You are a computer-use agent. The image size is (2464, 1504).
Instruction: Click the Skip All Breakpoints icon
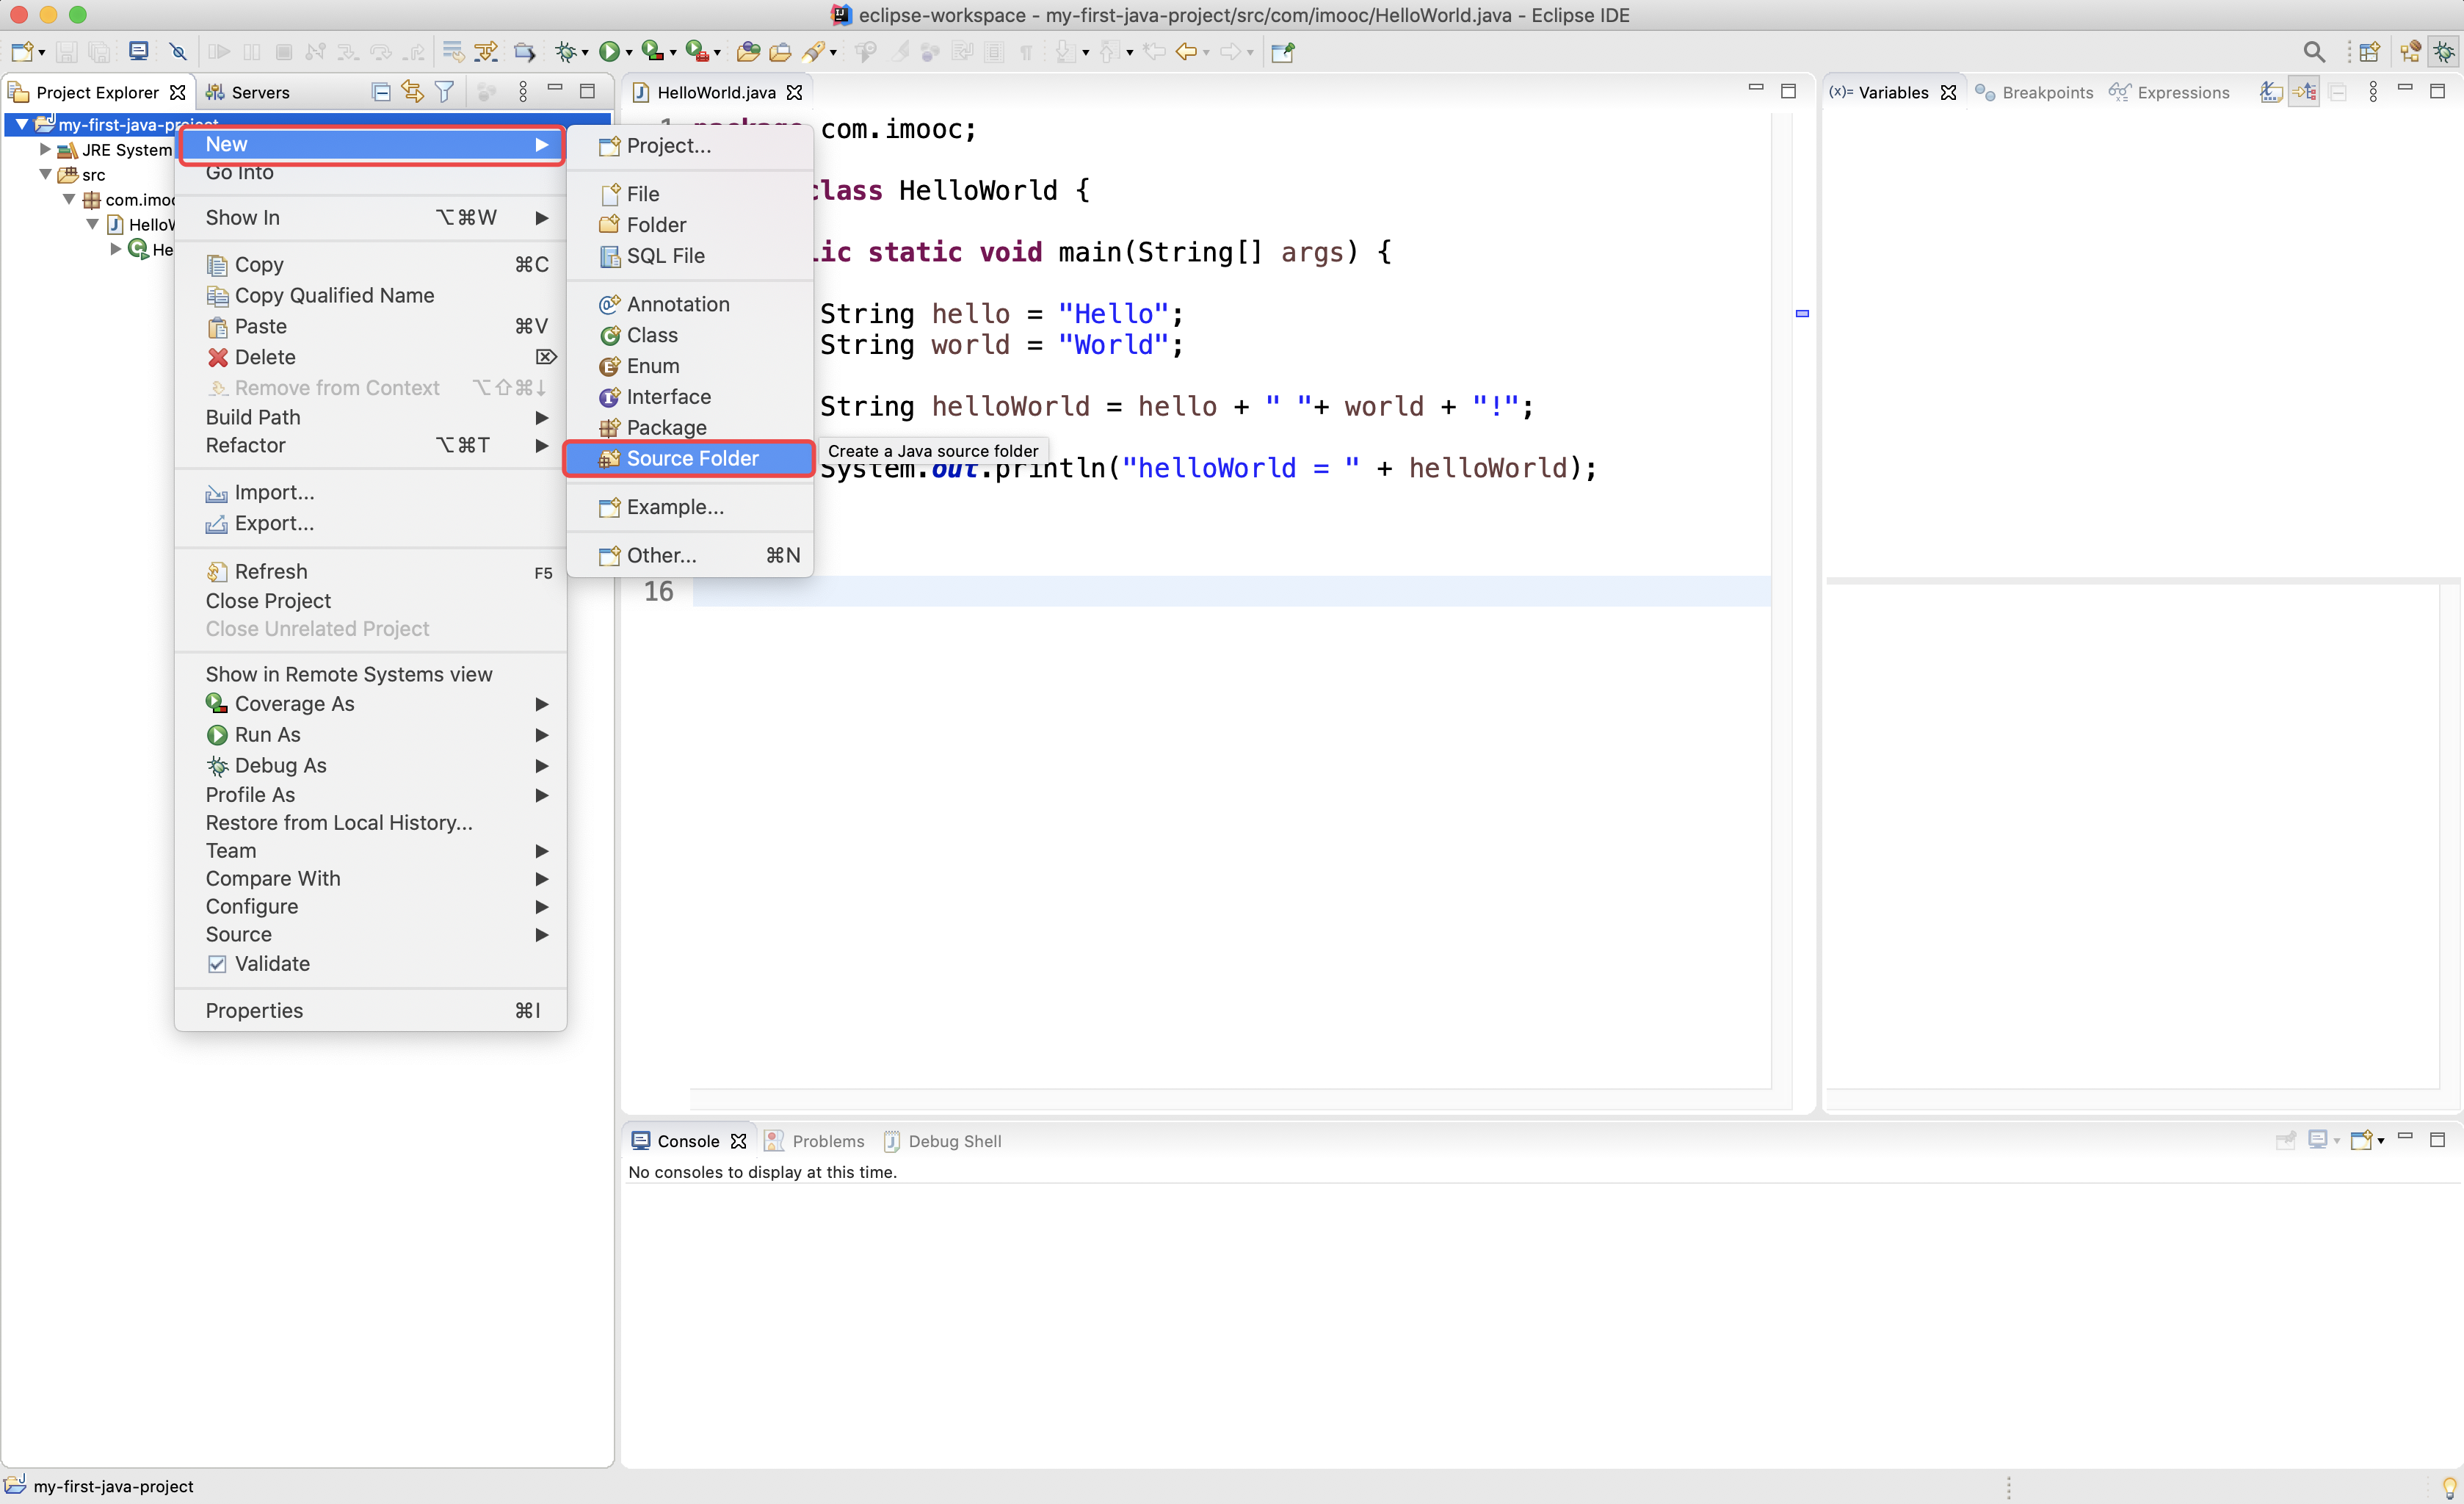coord(178,52)
